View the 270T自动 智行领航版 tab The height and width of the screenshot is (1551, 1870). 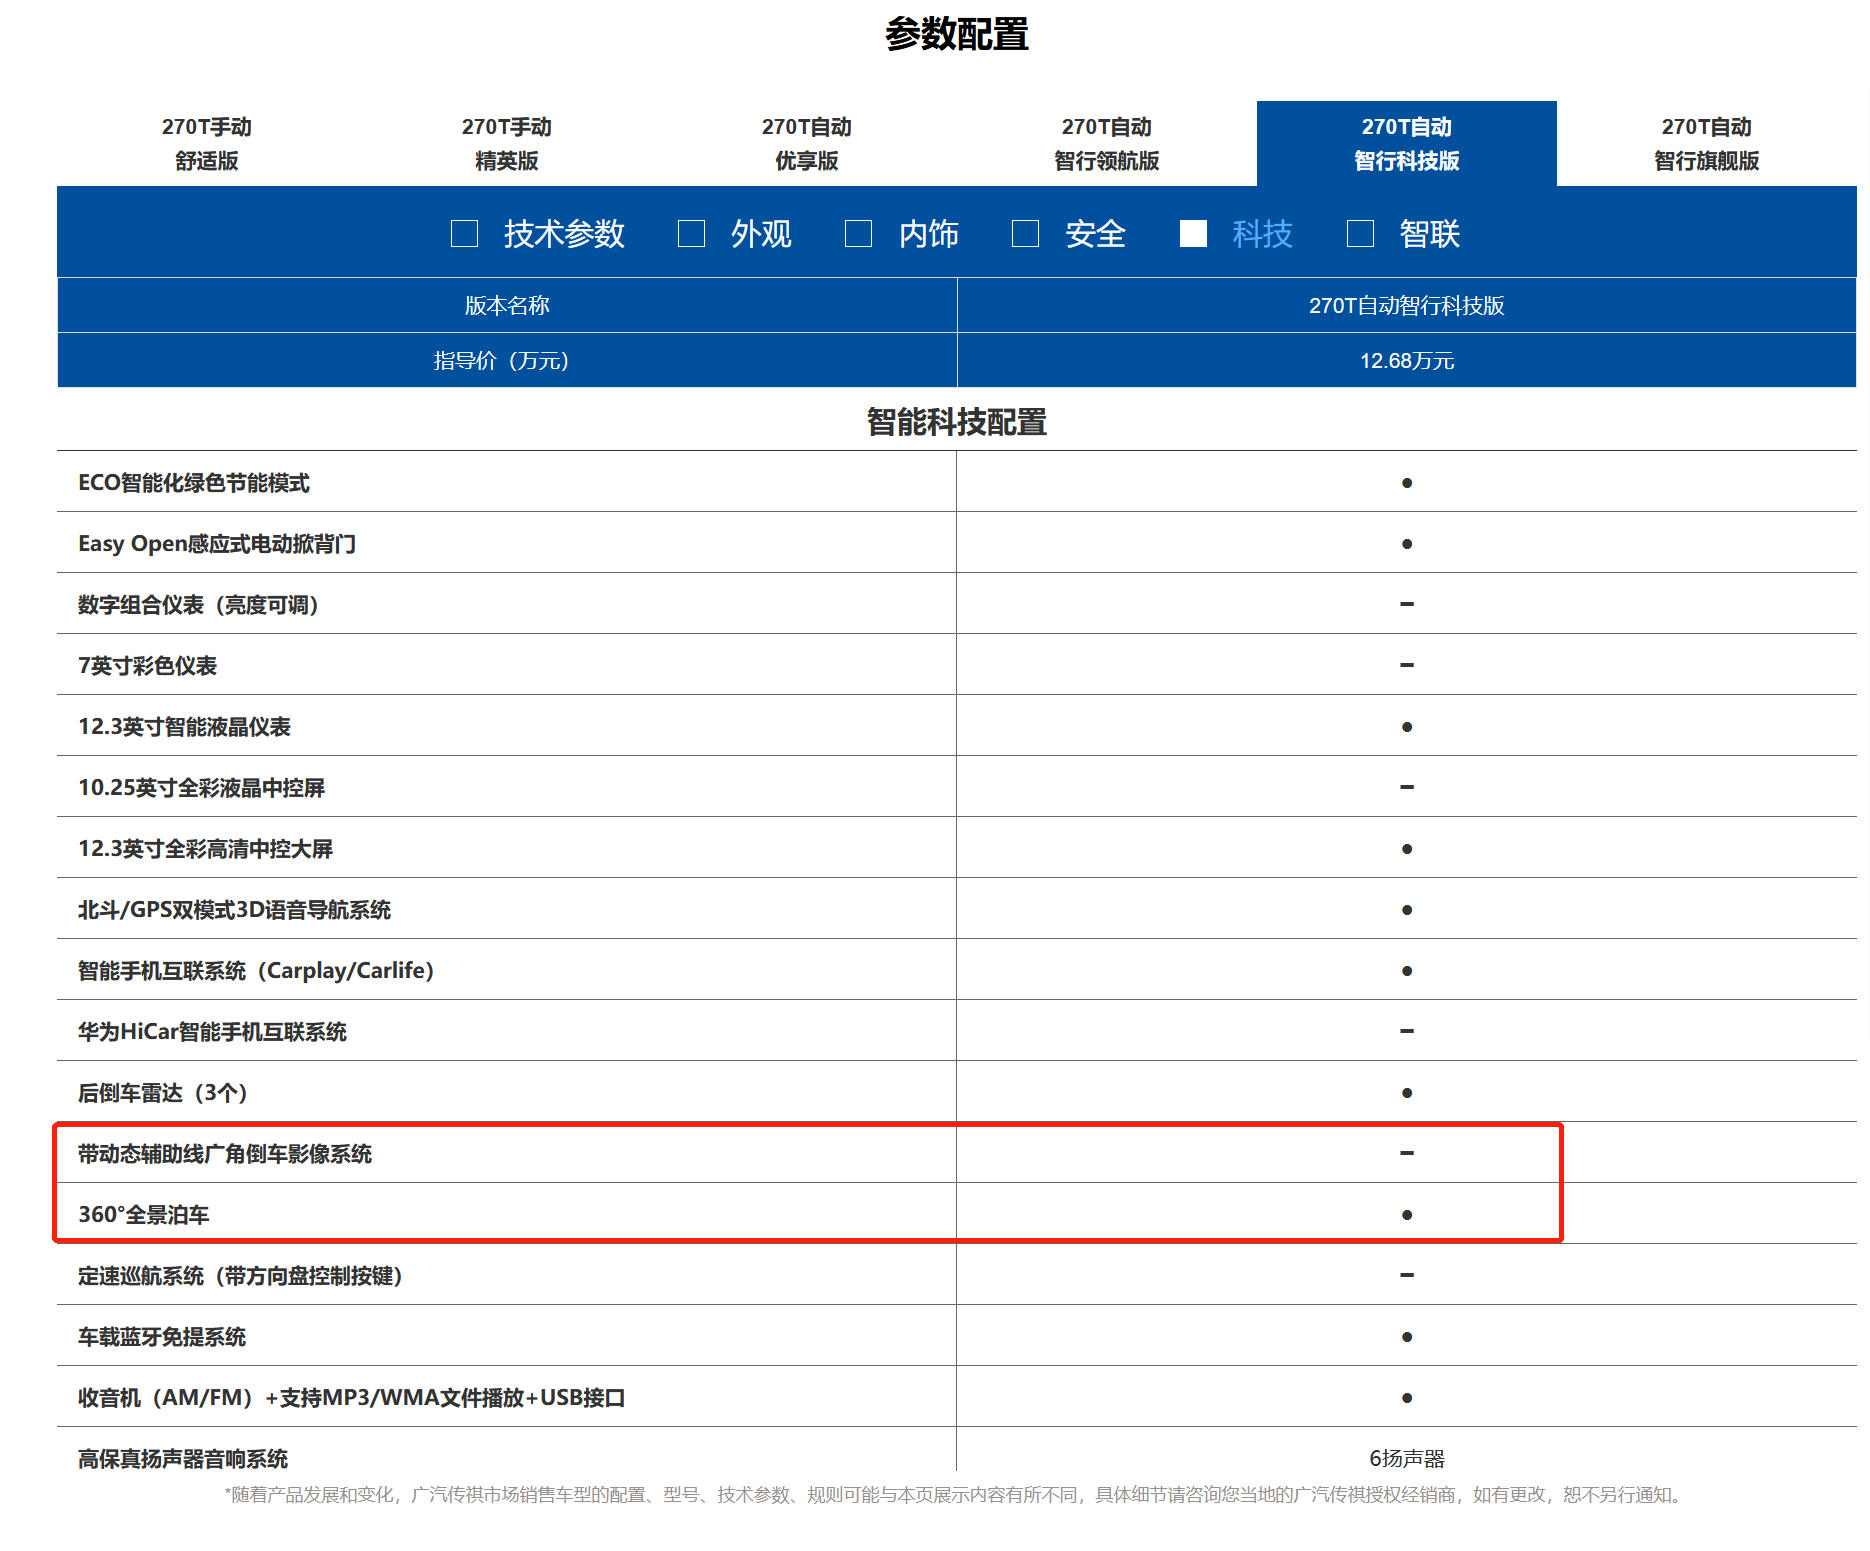(1107, 144)
